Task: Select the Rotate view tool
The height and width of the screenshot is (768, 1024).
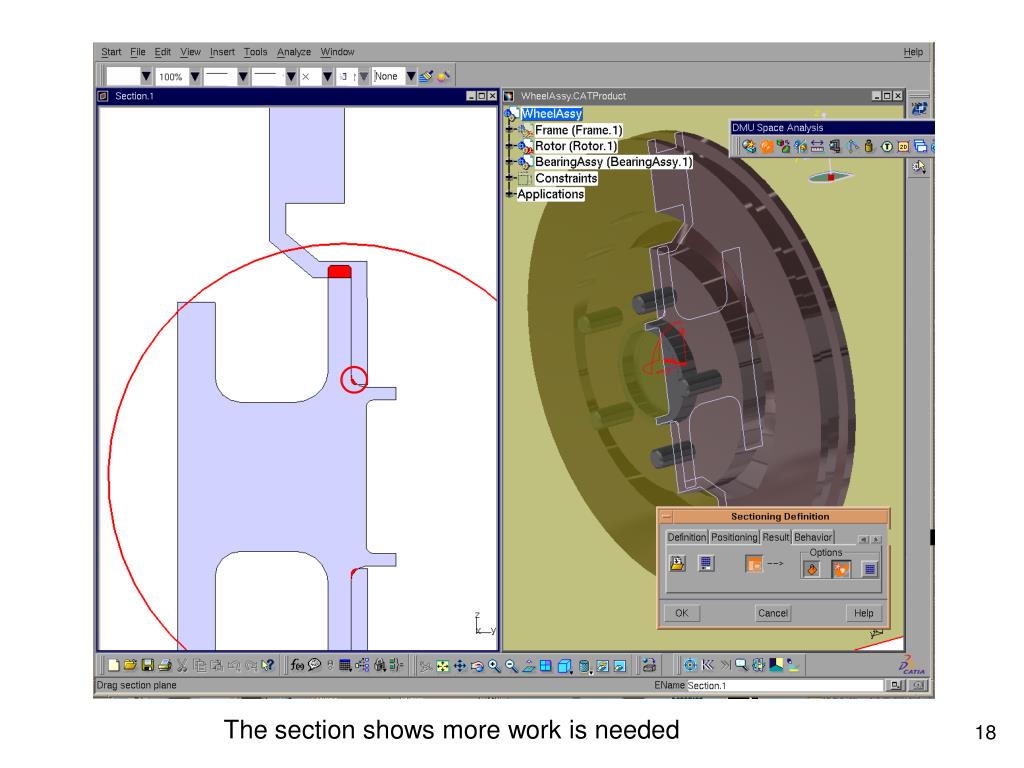Action: pos(477,666)
